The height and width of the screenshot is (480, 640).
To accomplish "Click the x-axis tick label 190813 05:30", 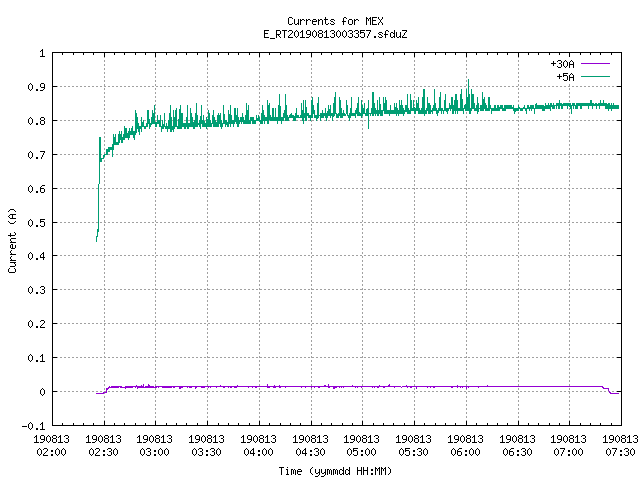I will [413, 445].
